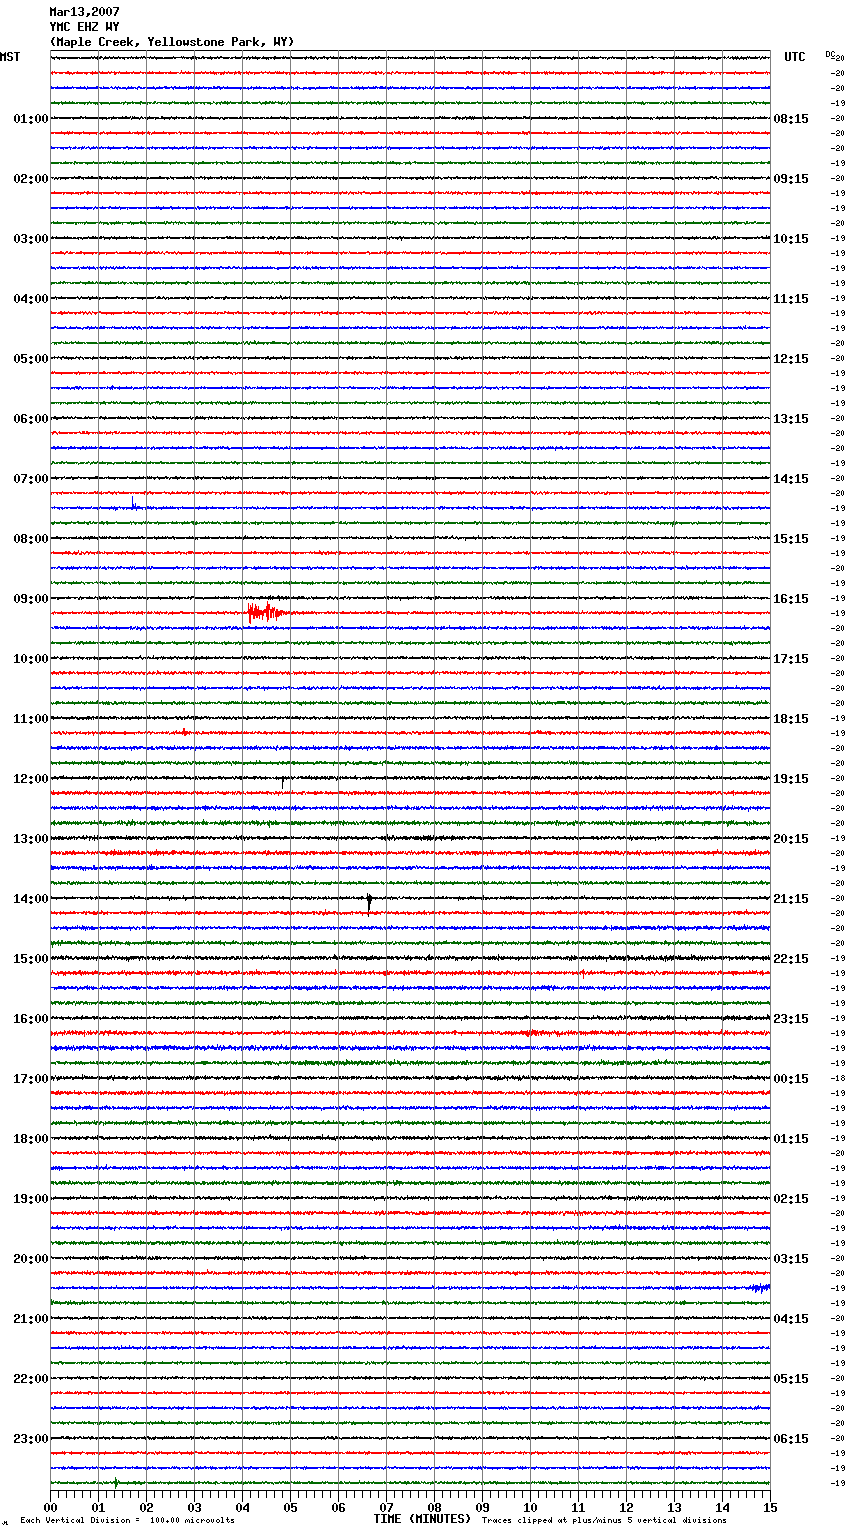Select the 23:00 MST time label
The width and height of the screenshot is (850, 1534).
(x=31, y=1439)
